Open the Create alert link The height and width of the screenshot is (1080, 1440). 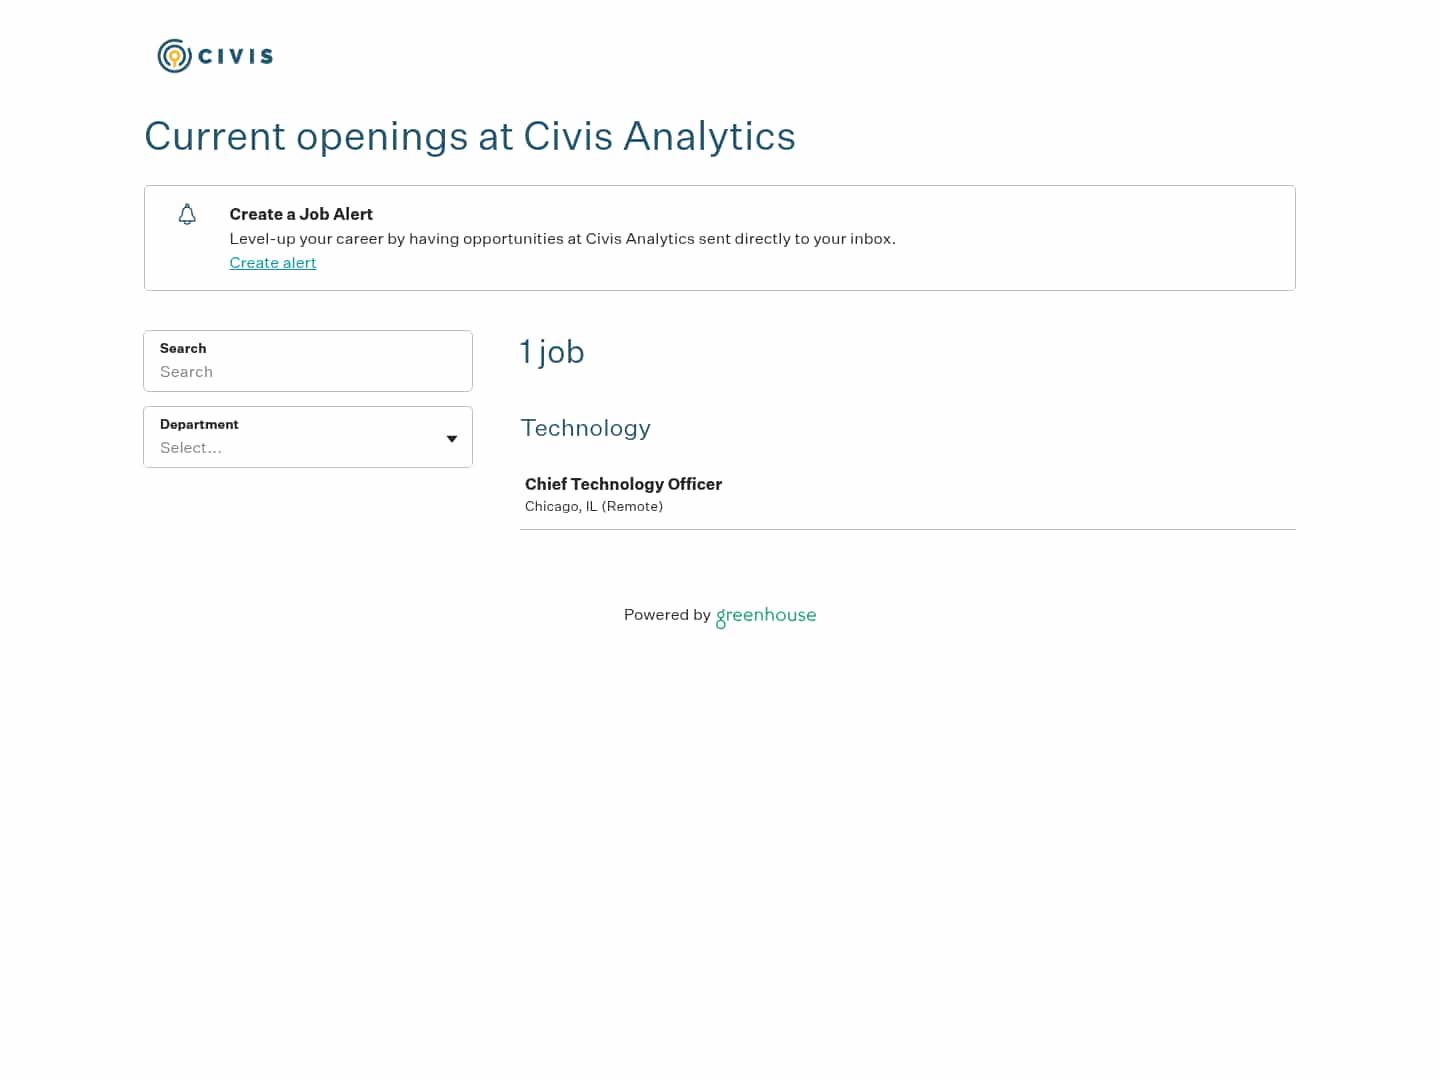pyautogui.click(x=272, y=263)
